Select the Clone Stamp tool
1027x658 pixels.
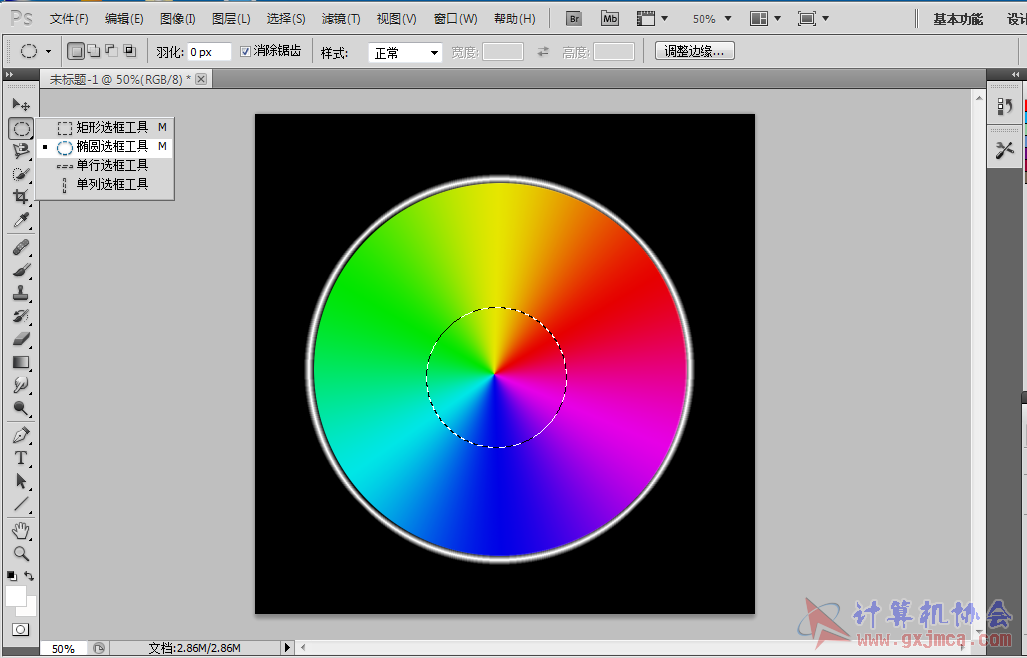coord(21,293)
